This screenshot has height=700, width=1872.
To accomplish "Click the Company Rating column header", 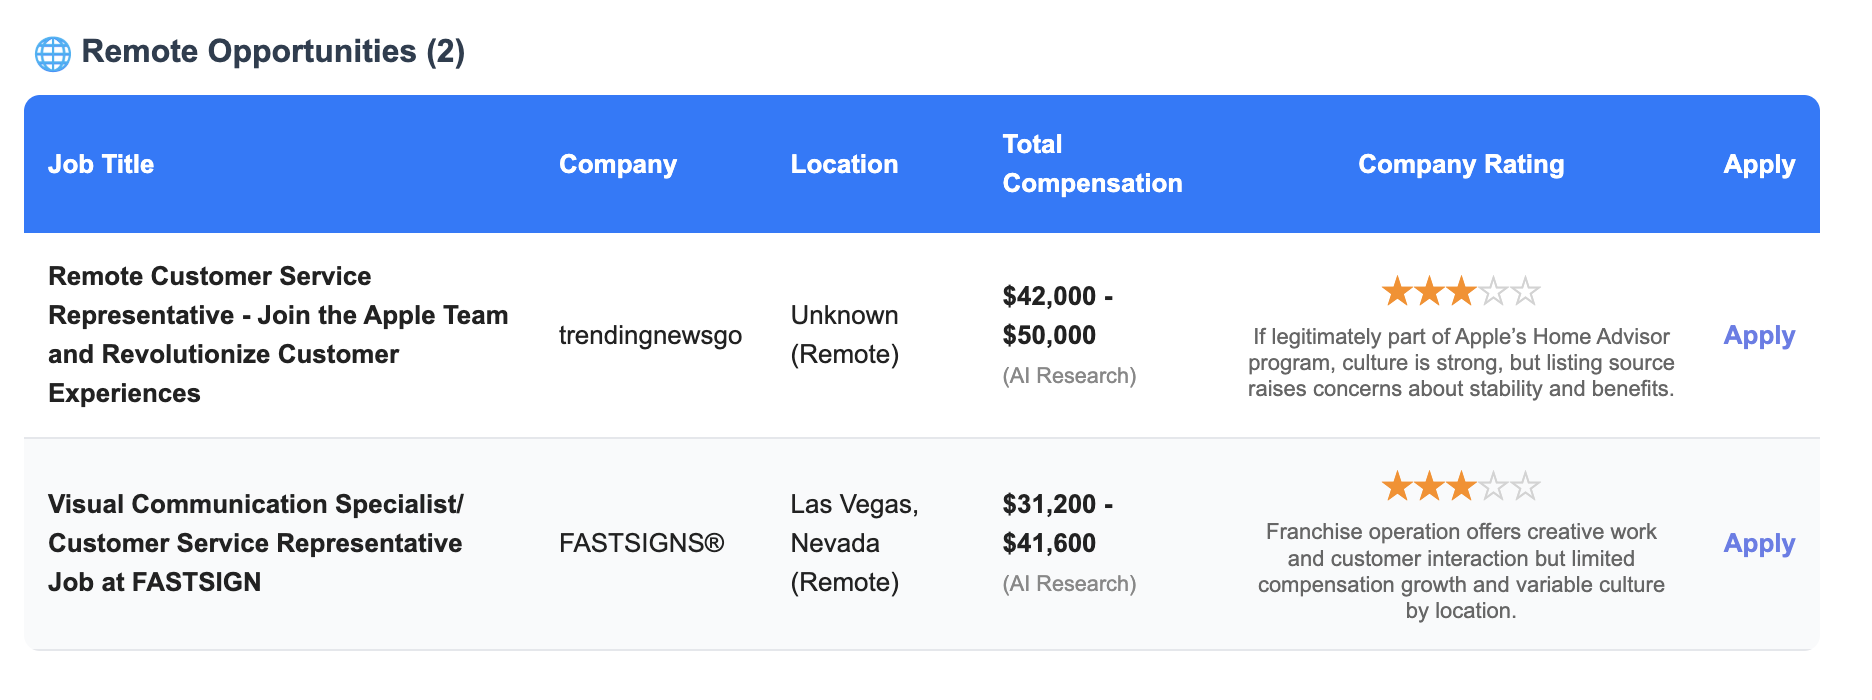I will pyautogui.click(x=1461, y=164).
